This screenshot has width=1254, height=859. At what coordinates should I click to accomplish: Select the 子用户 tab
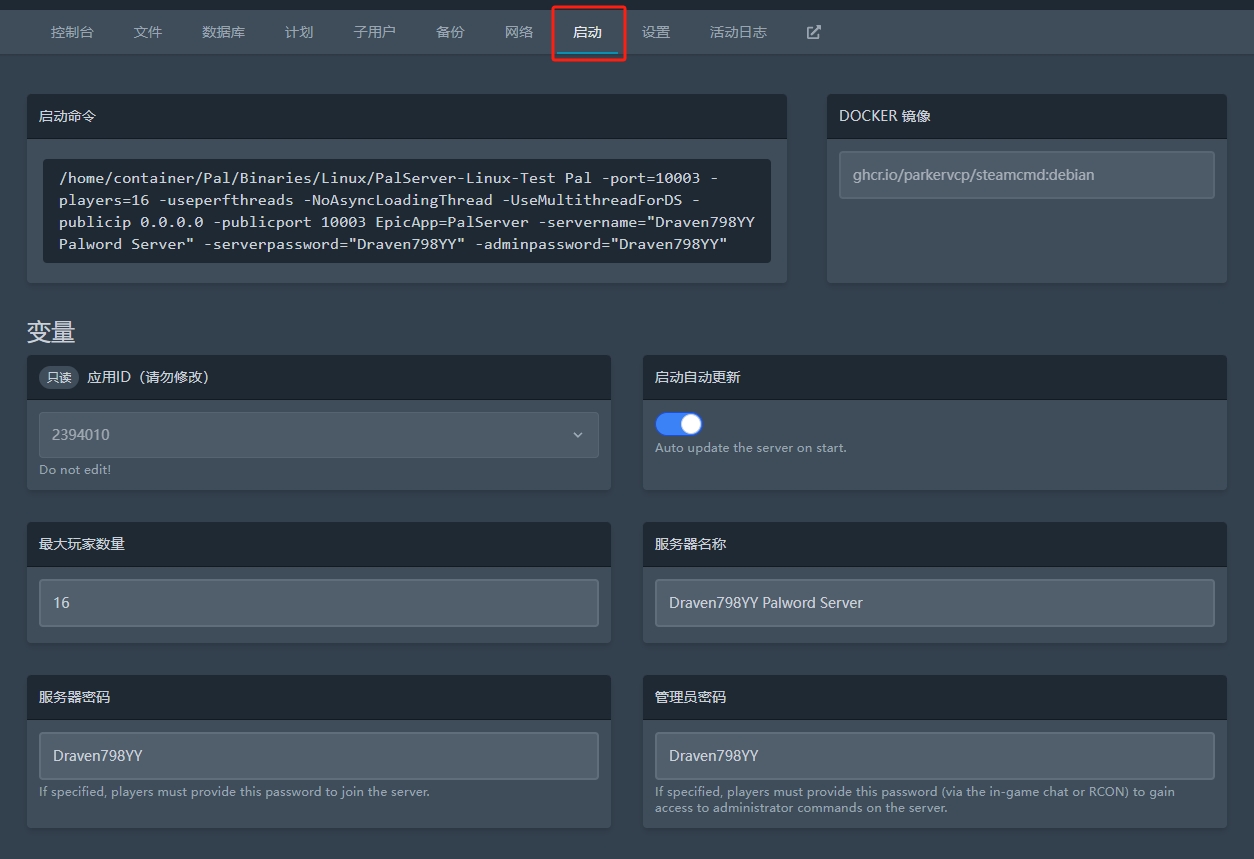(374, 32)
